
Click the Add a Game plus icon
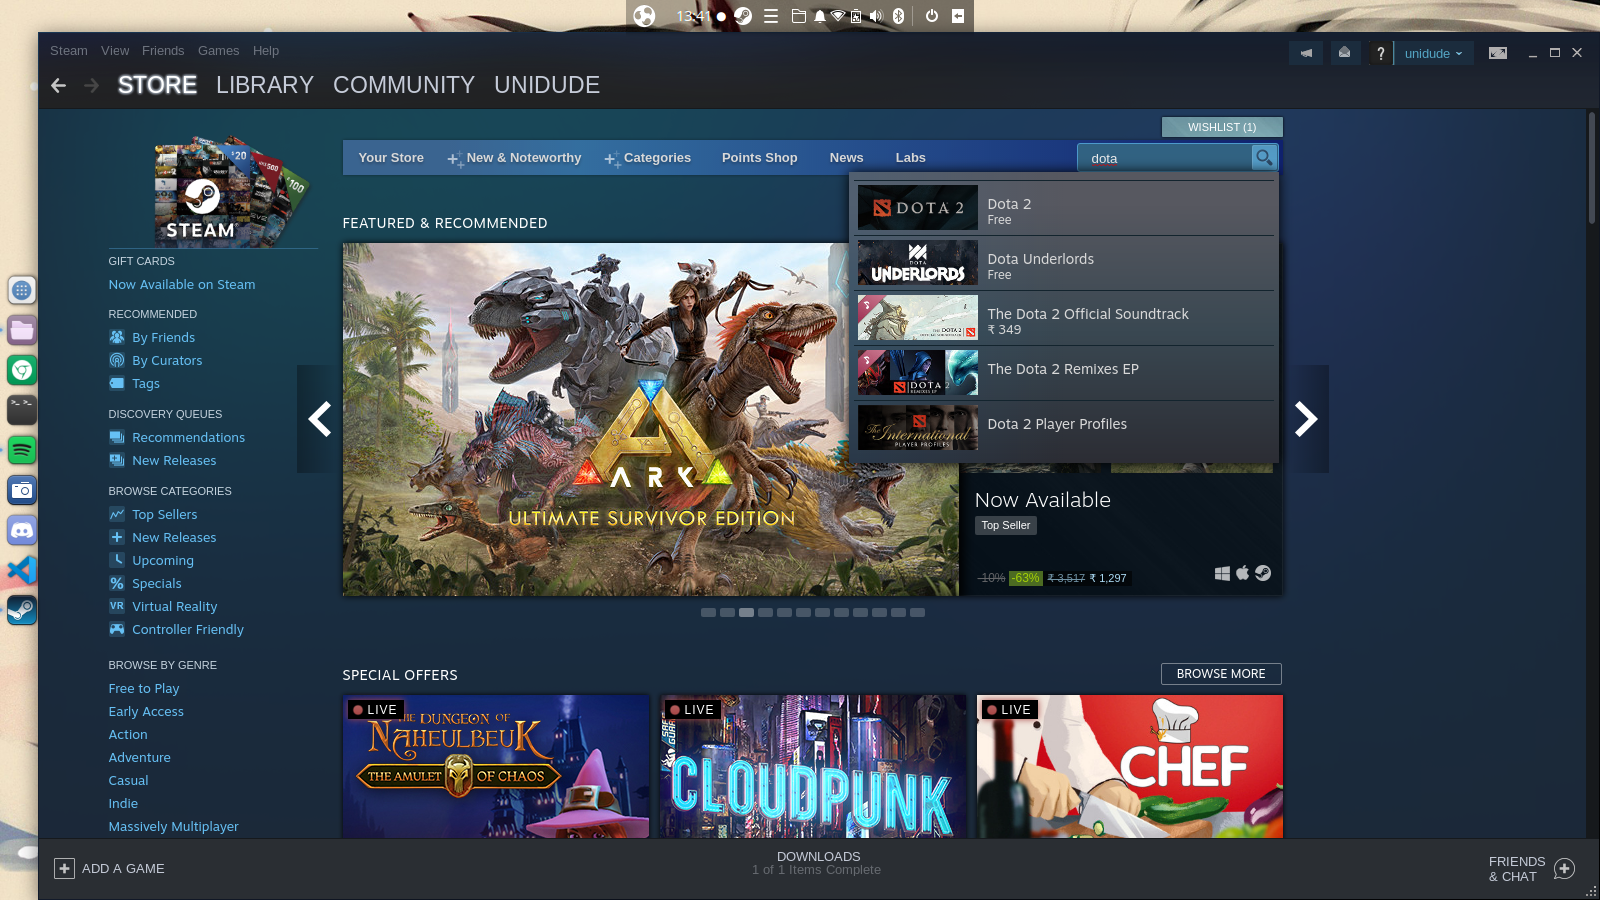(64, 869)
